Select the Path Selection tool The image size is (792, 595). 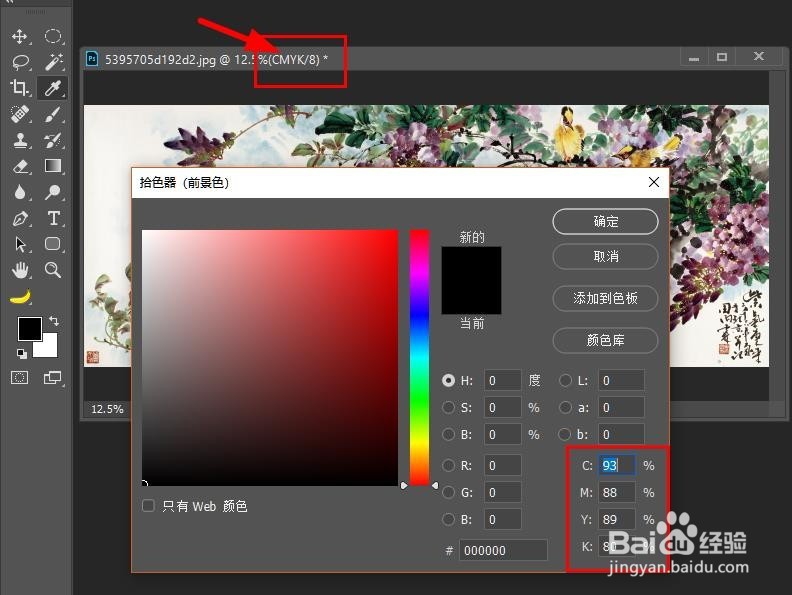pos(20,244)
